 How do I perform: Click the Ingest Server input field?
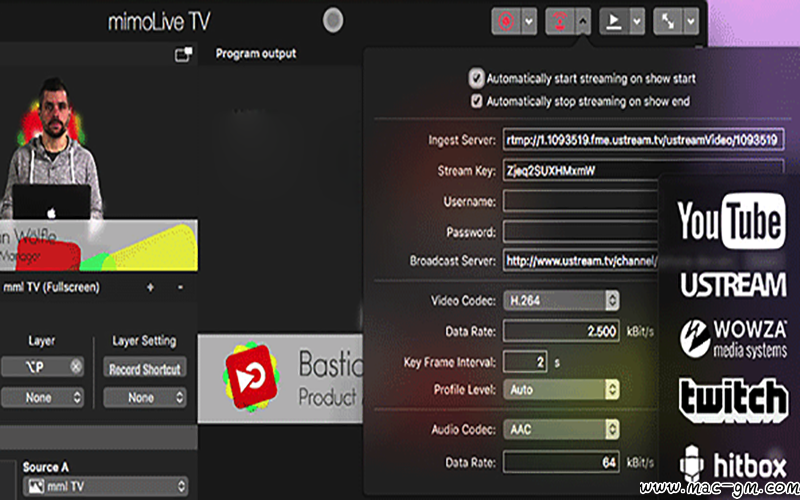point(643,140)
